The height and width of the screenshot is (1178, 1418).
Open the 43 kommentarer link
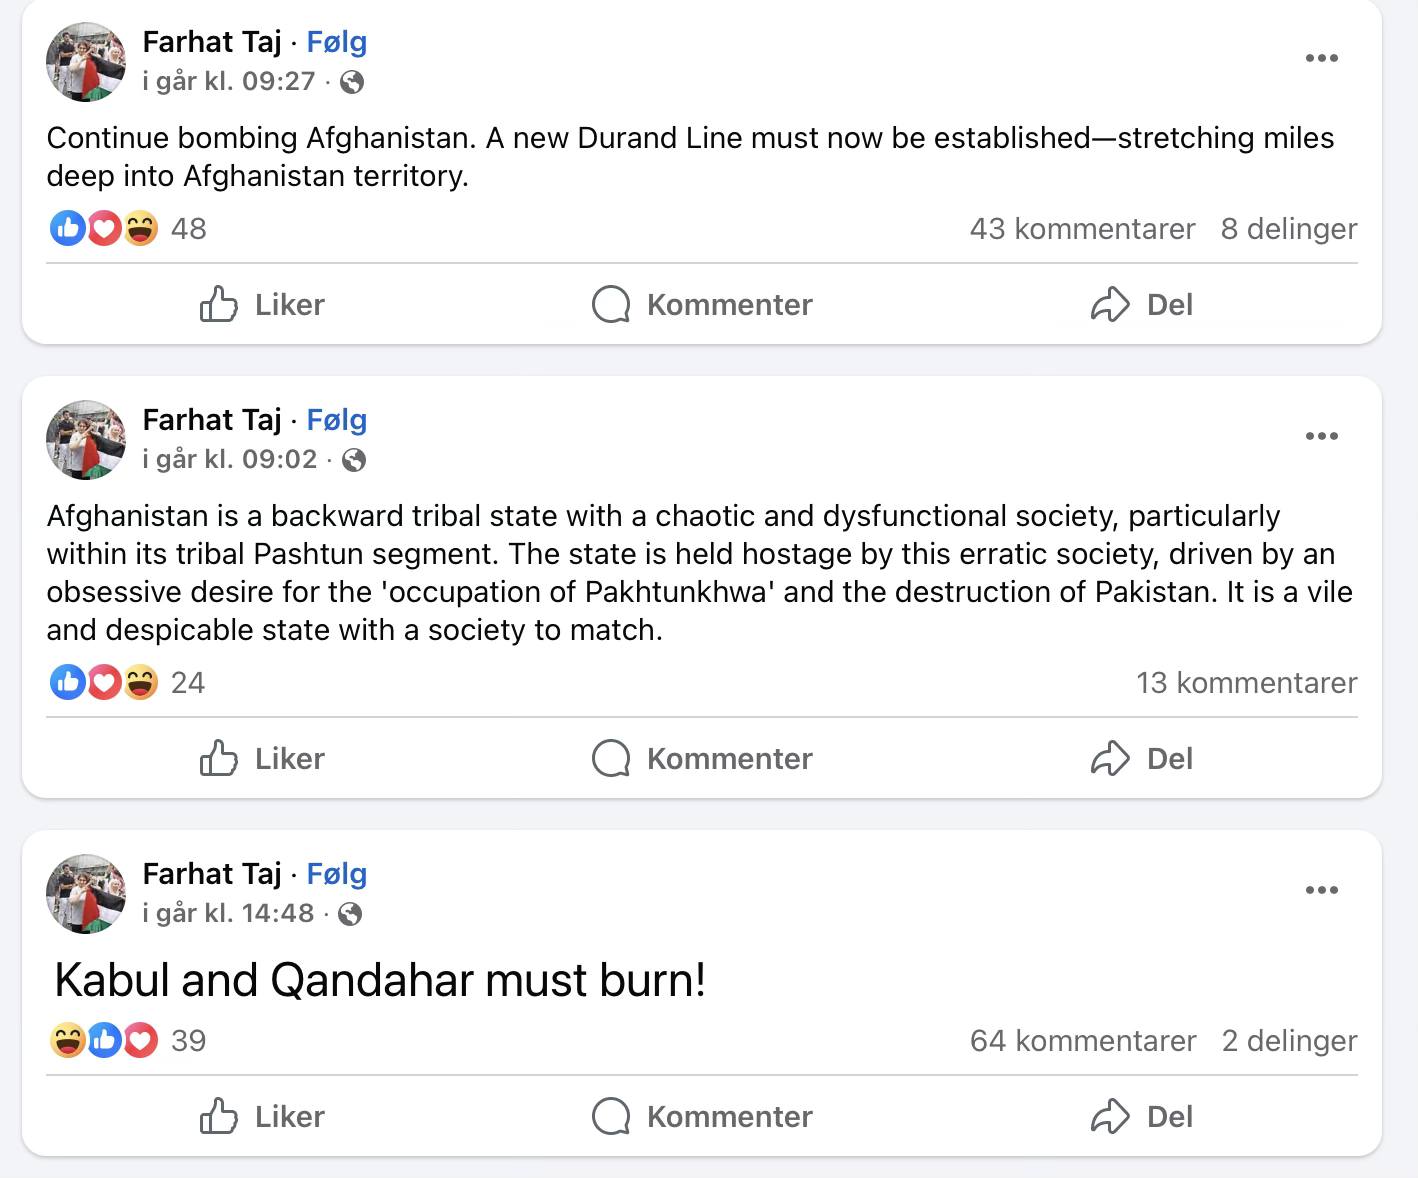click(1082, 229)
